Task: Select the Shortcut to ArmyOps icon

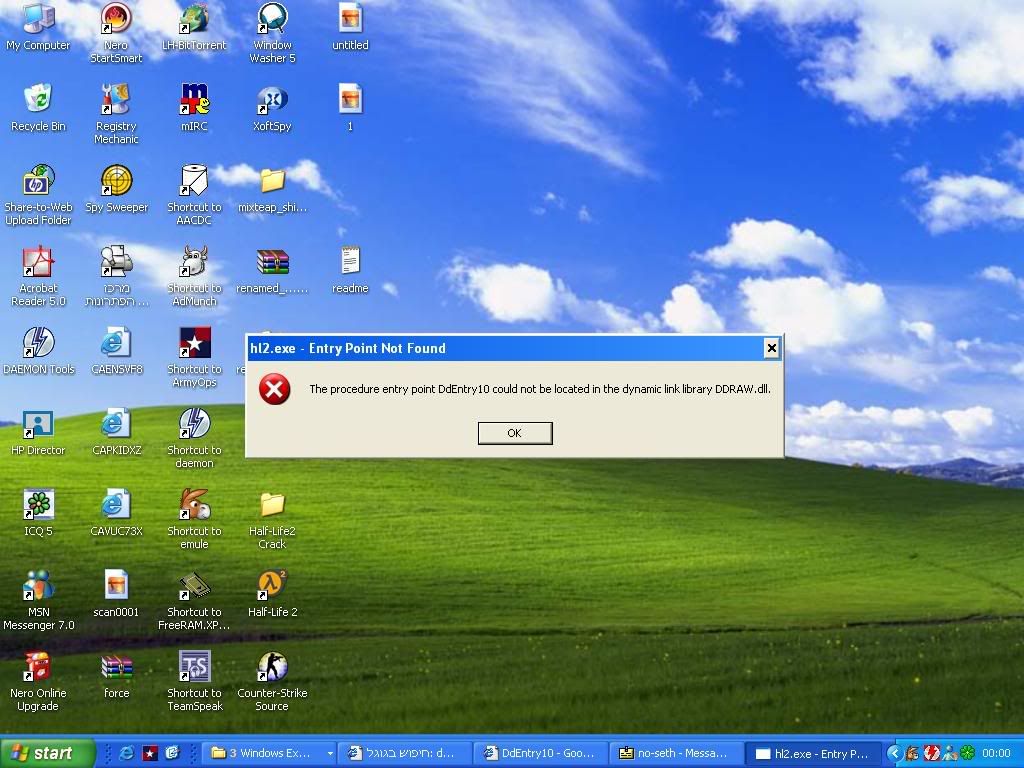Action: [x=194, y=357]
